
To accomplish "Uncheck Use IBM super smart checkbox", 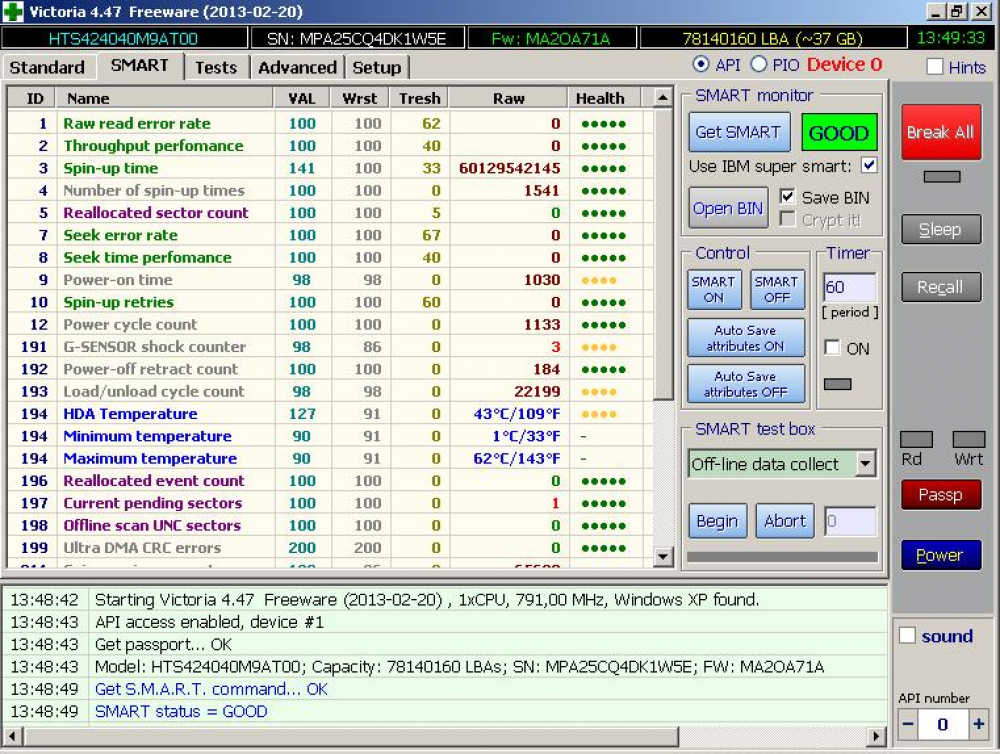I will coord(869,165).
